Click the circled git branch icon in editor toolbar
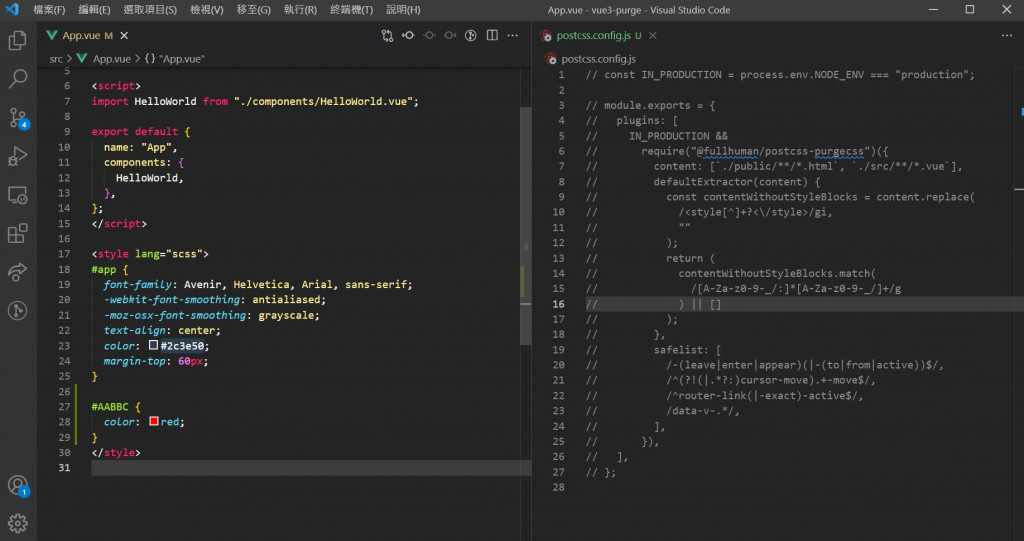This screenshot has width=1024, height=541. click(471, 35)
